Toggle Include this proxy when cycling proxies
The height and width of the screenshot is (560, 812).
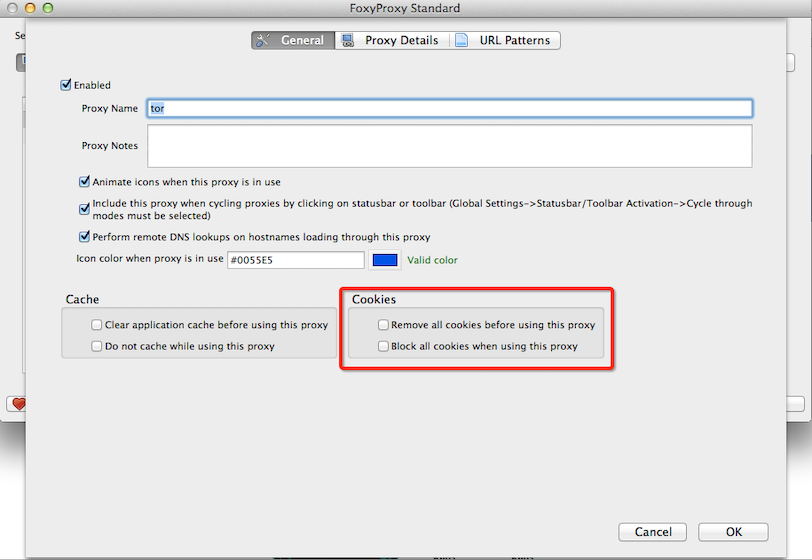tap(85, 210)
